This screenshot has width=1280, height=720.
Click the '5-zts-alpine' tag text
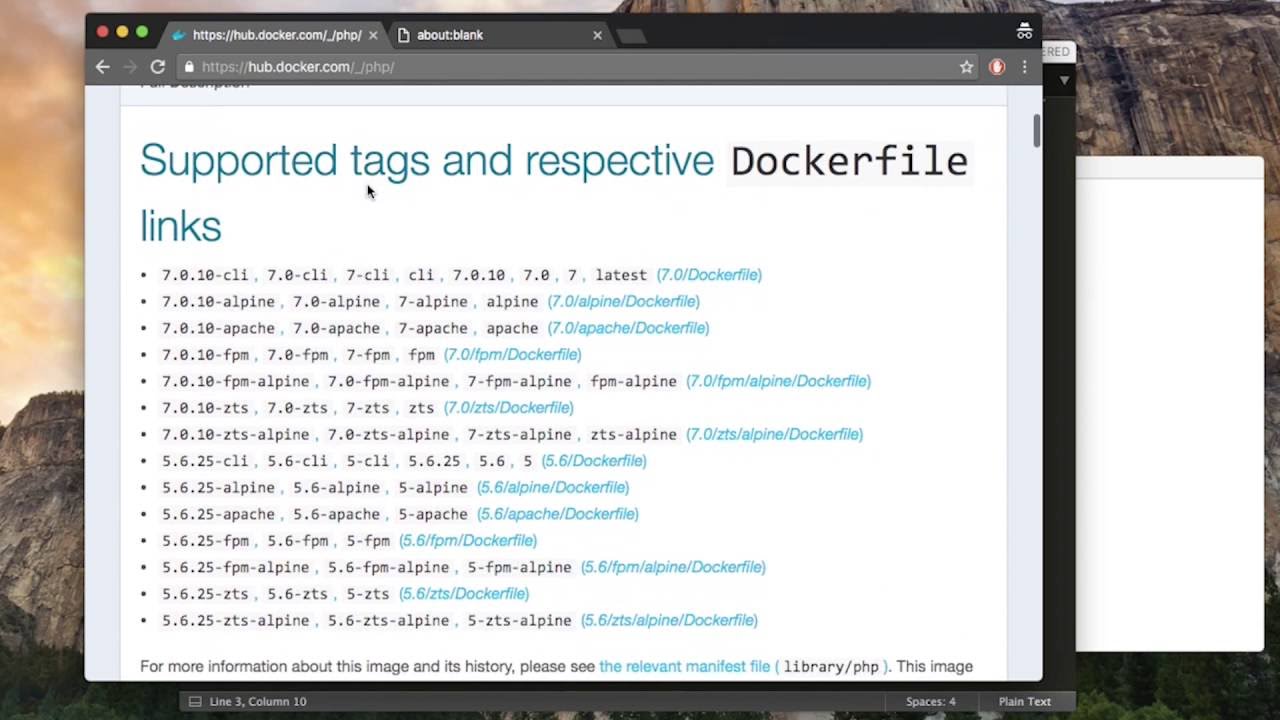[x=519, y=620]
